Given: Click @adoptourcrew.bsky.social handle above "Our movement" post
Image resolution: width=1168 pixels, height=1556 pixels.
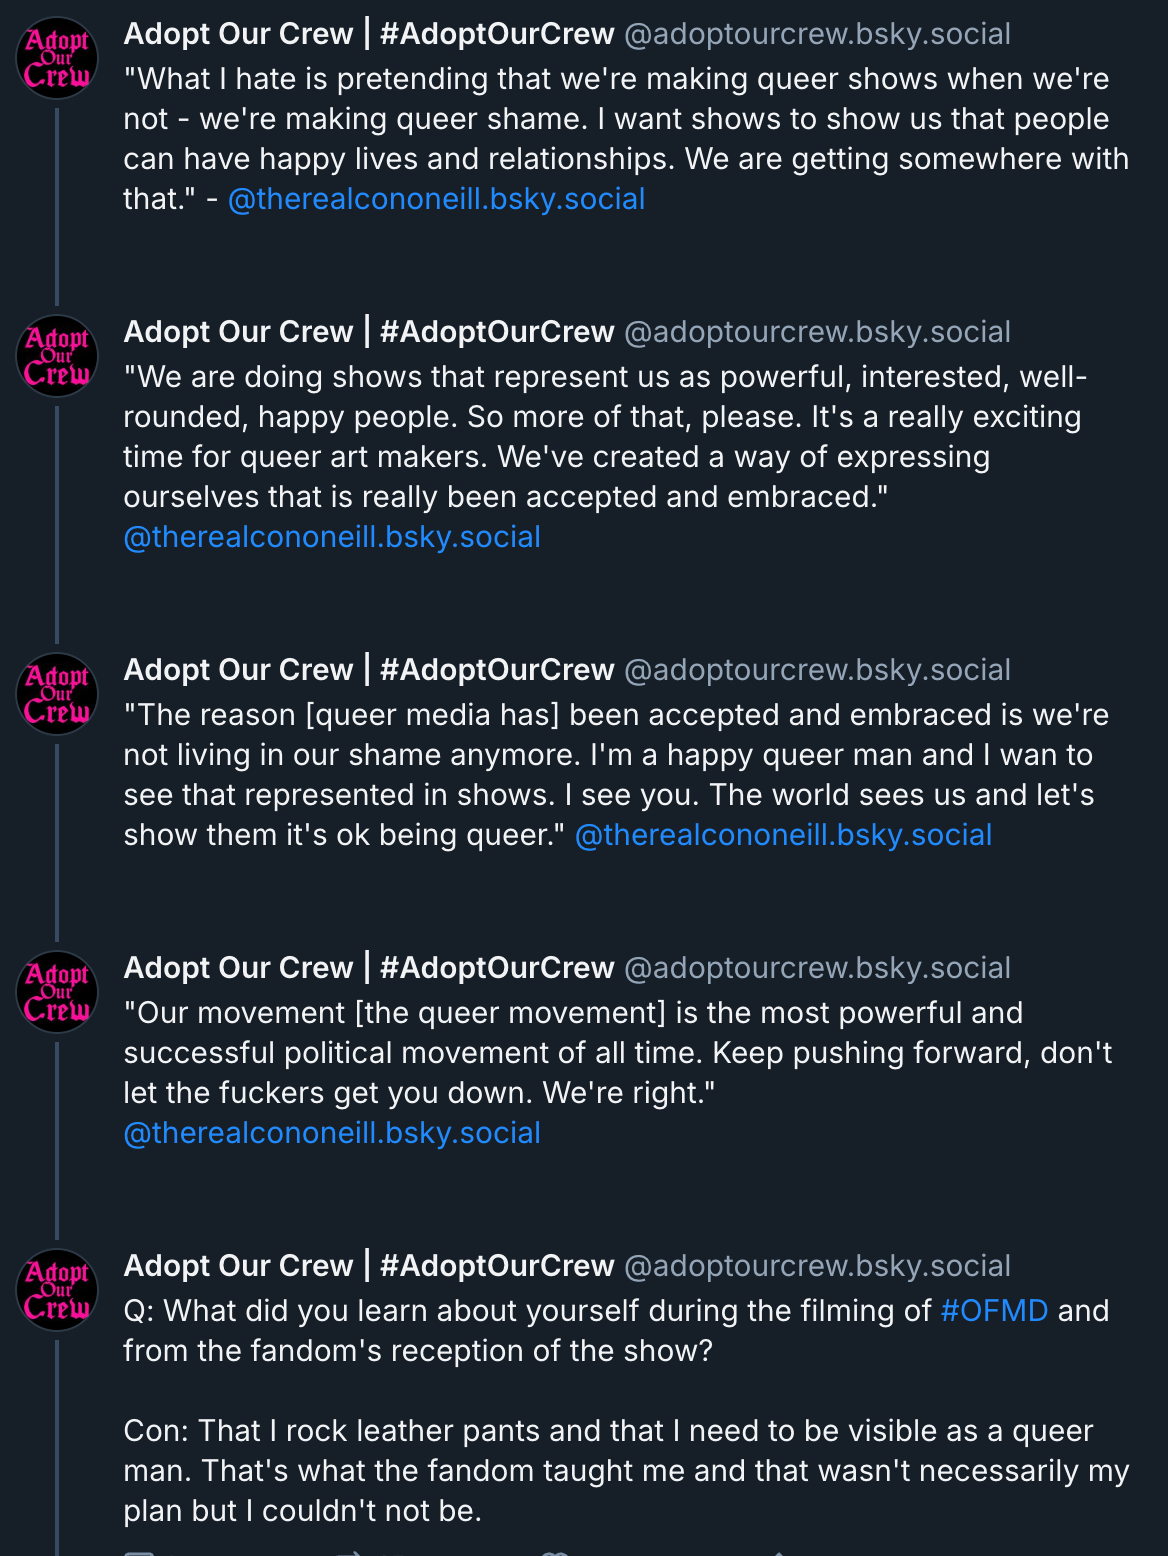Looking at the screenshot, I should click(817, 968).
